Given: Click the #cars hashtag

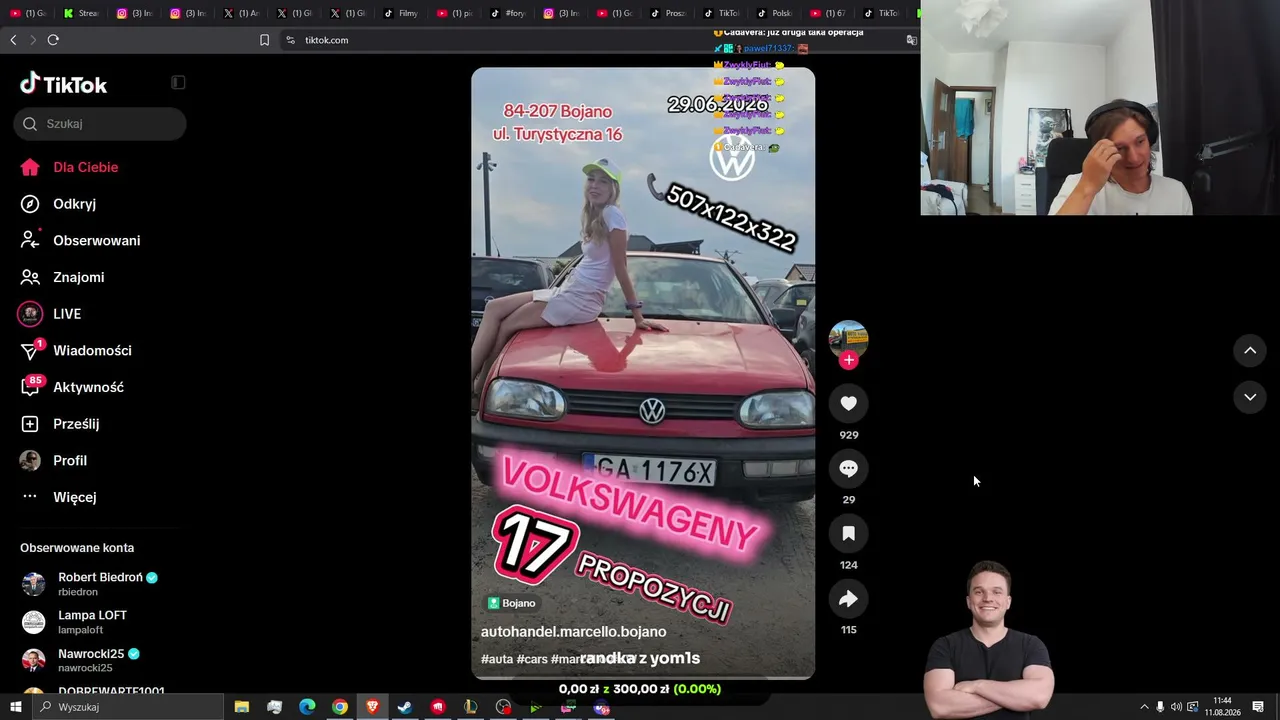Looking at the screenshot, I should coord(532,659).
